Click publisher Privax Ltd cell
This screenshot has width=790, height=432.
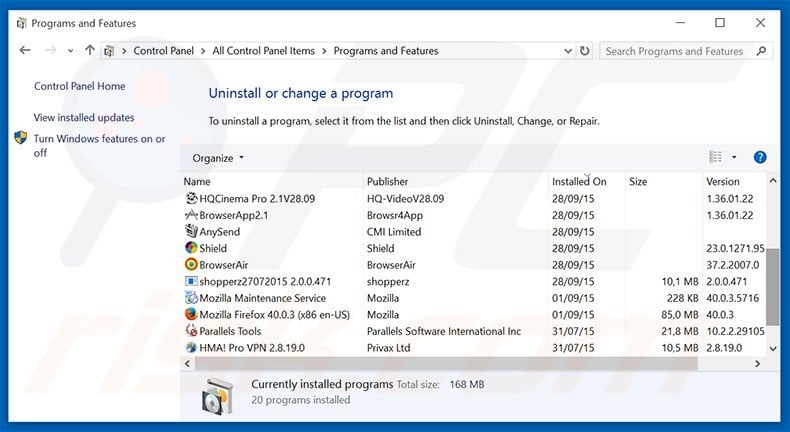[x=388, y=348]
